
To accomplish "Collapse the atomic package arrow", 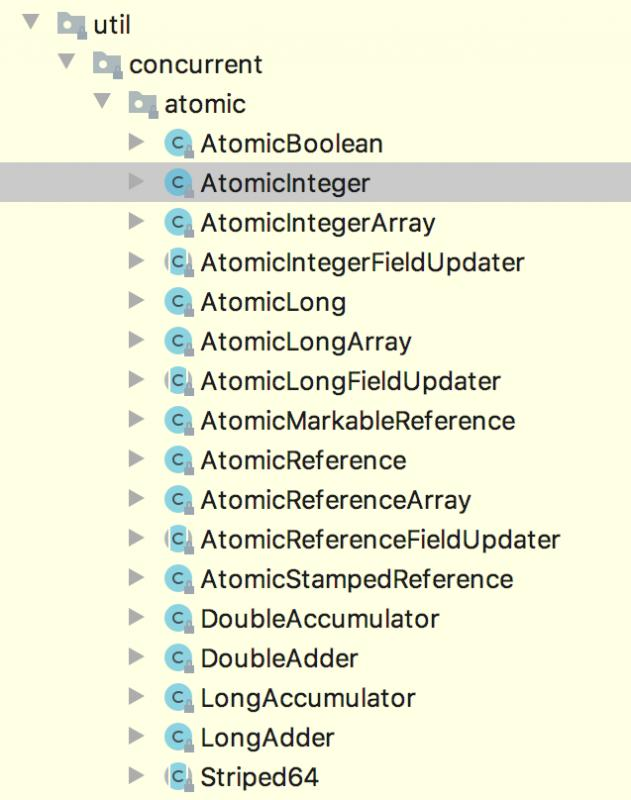I will (103, 101).
